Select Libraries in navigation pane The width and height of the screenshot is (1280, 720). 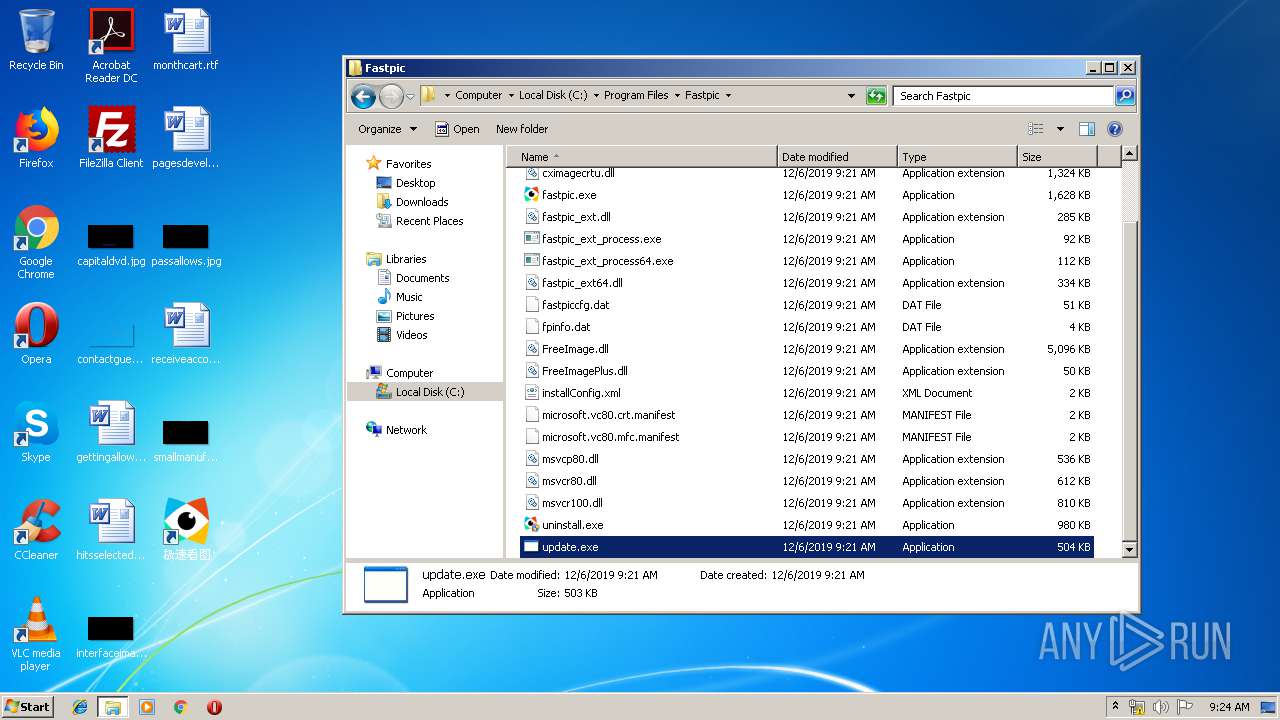pos(406,259)
